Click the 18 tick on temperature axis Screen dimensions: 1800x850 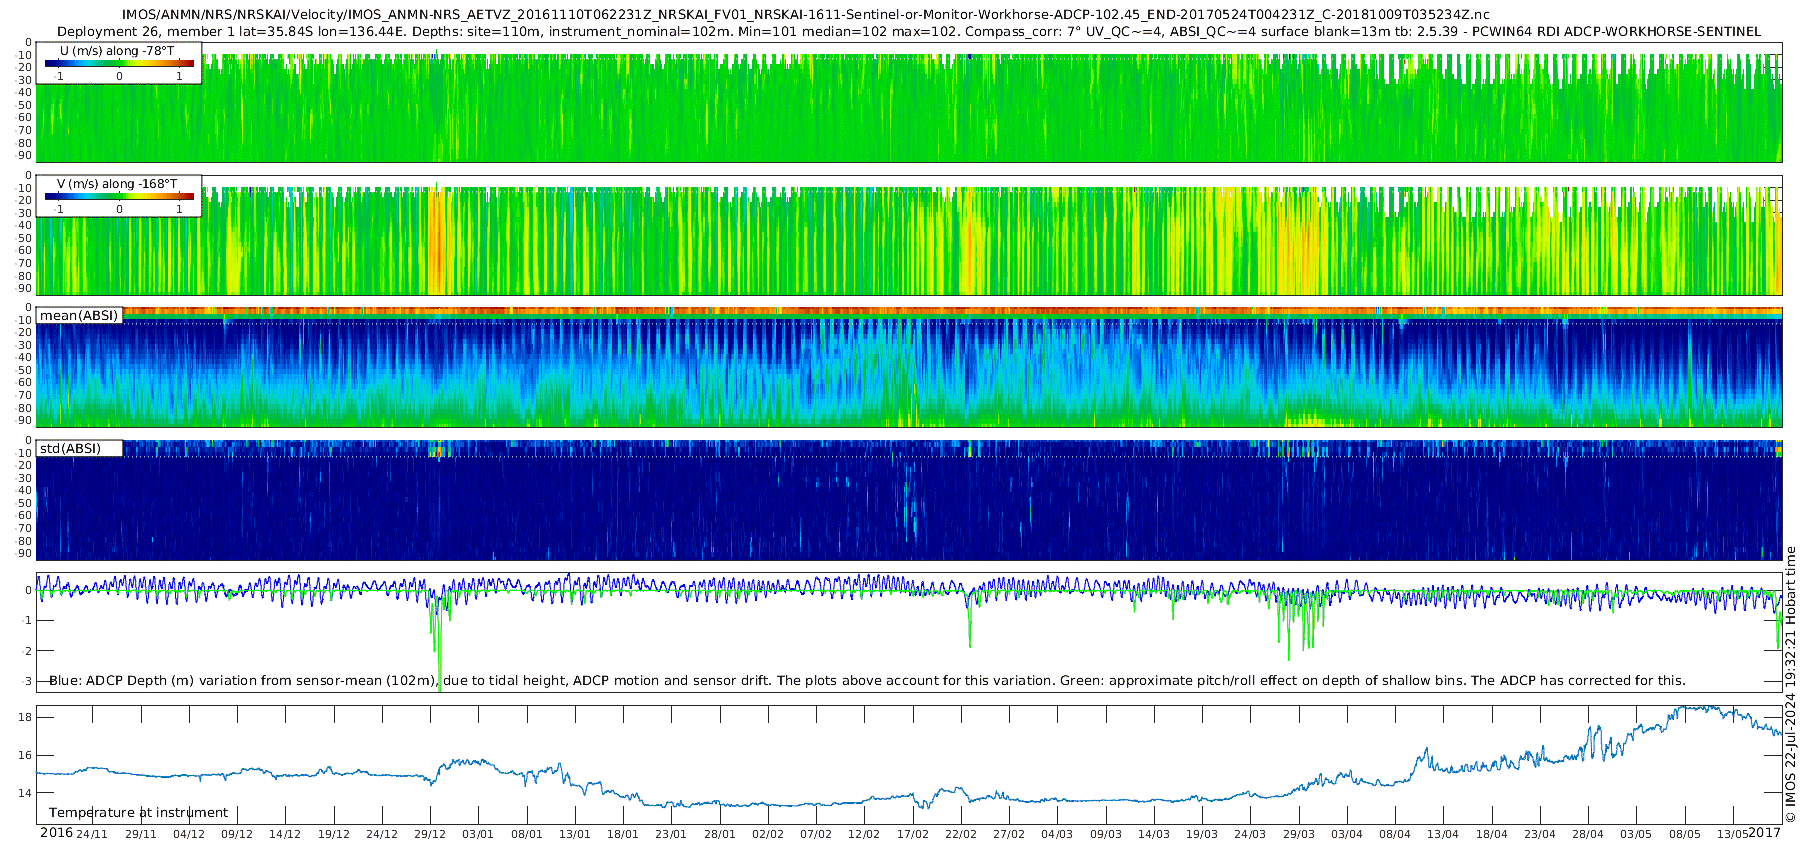tap(25, 718)
